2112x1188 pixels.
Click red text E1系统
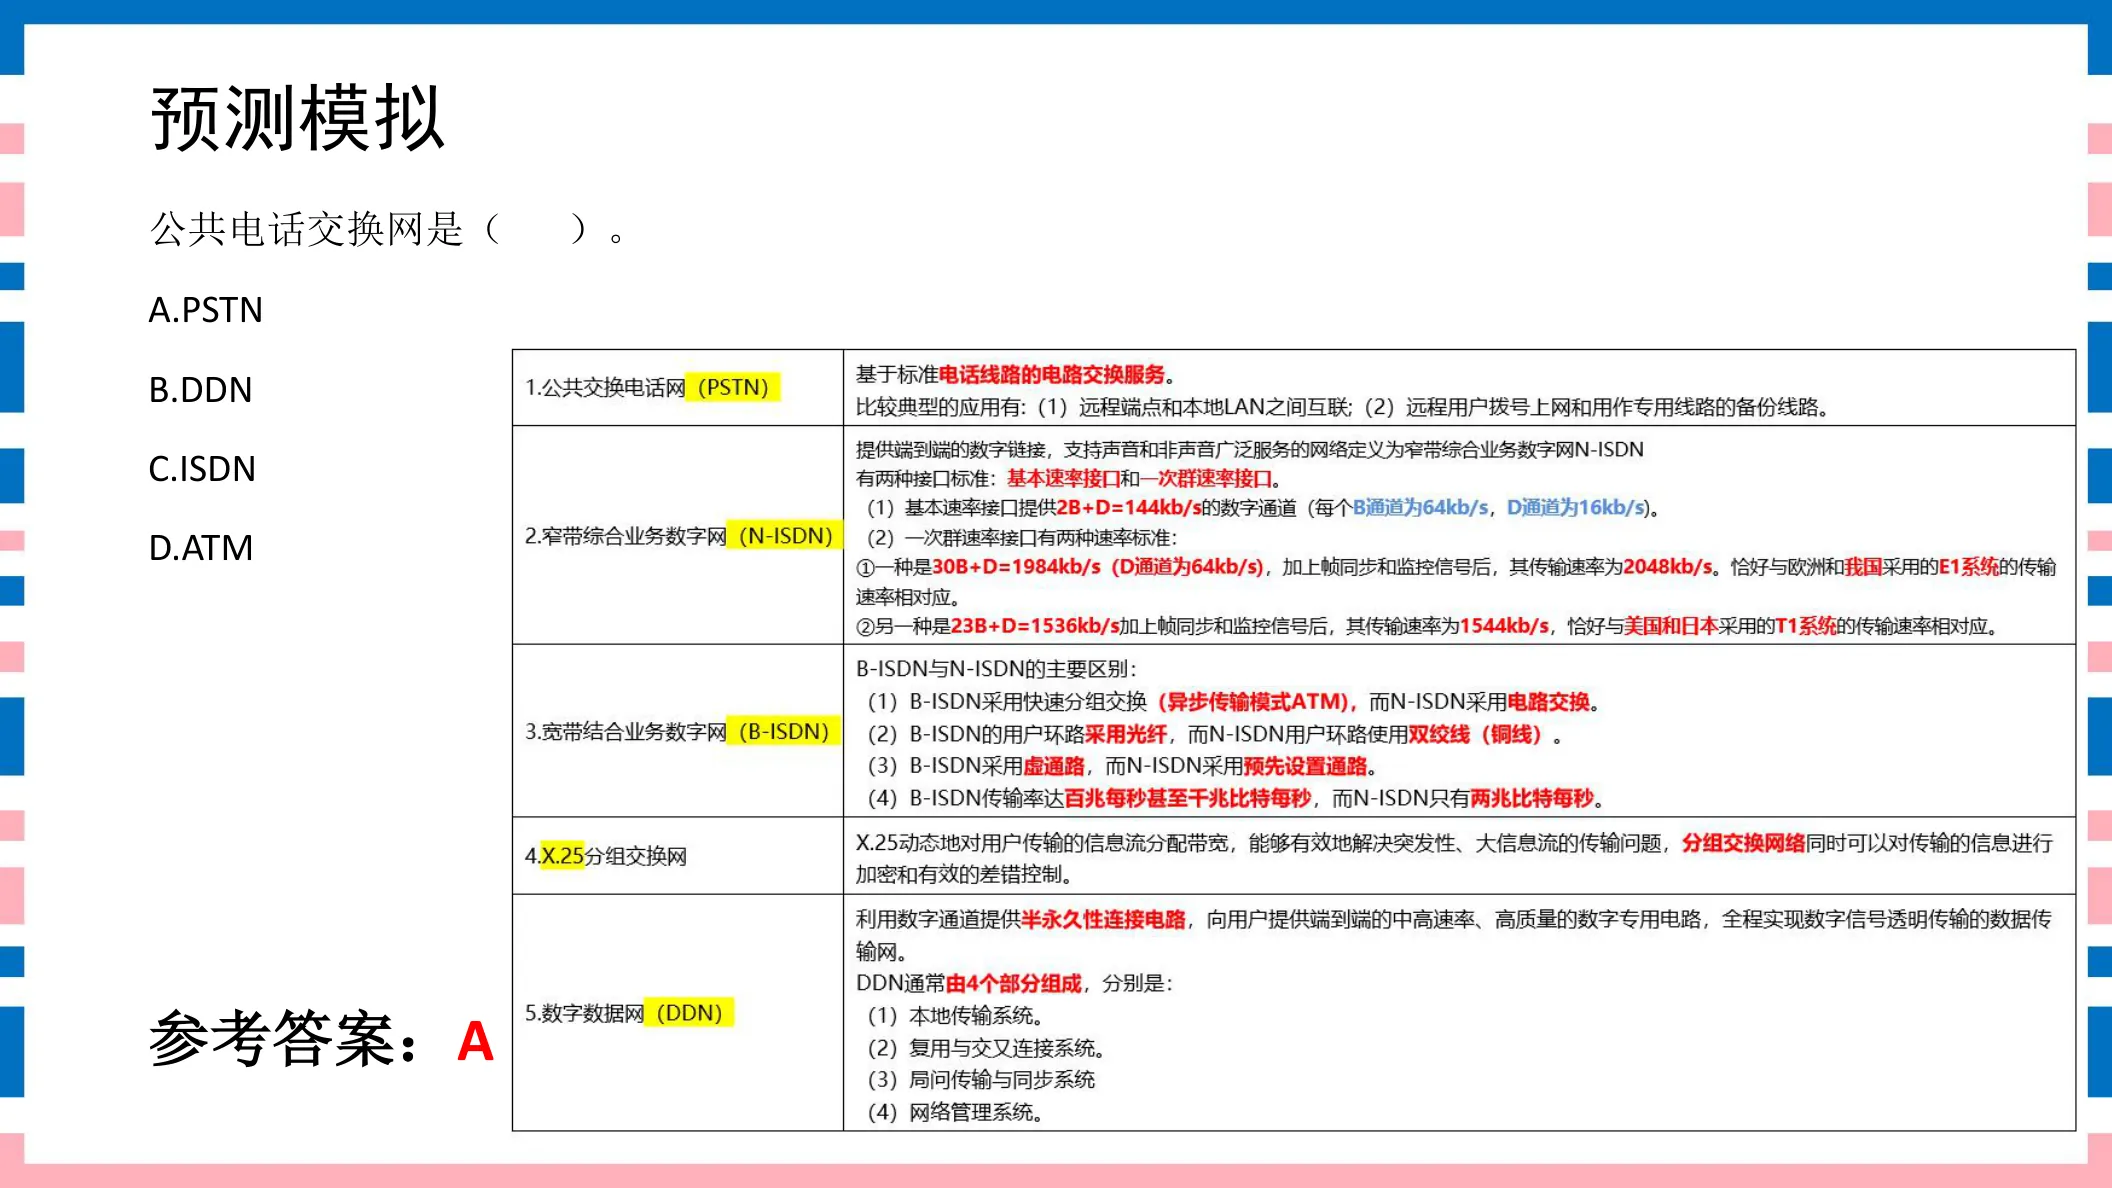pos(1968,567)
